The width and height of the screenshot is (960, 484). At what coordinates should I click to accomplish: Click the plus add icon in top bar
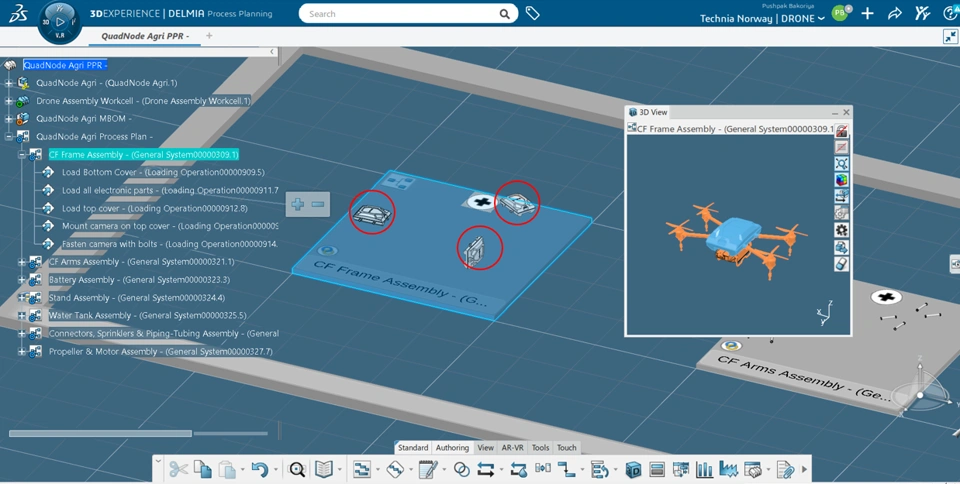tap(867, 13)
